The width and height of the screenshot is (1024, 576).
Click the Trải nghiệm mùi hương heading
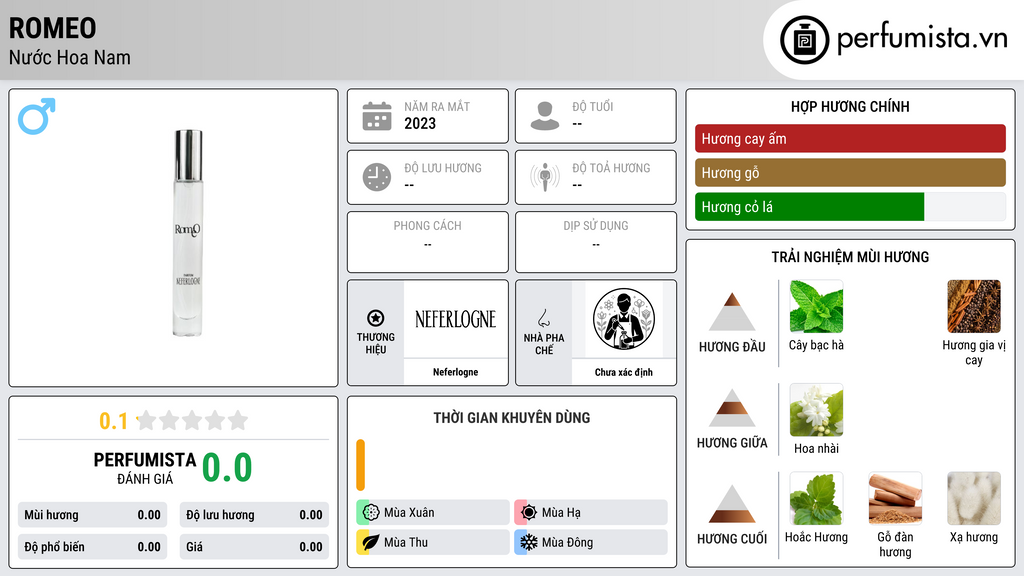click(x=850, y=257)
